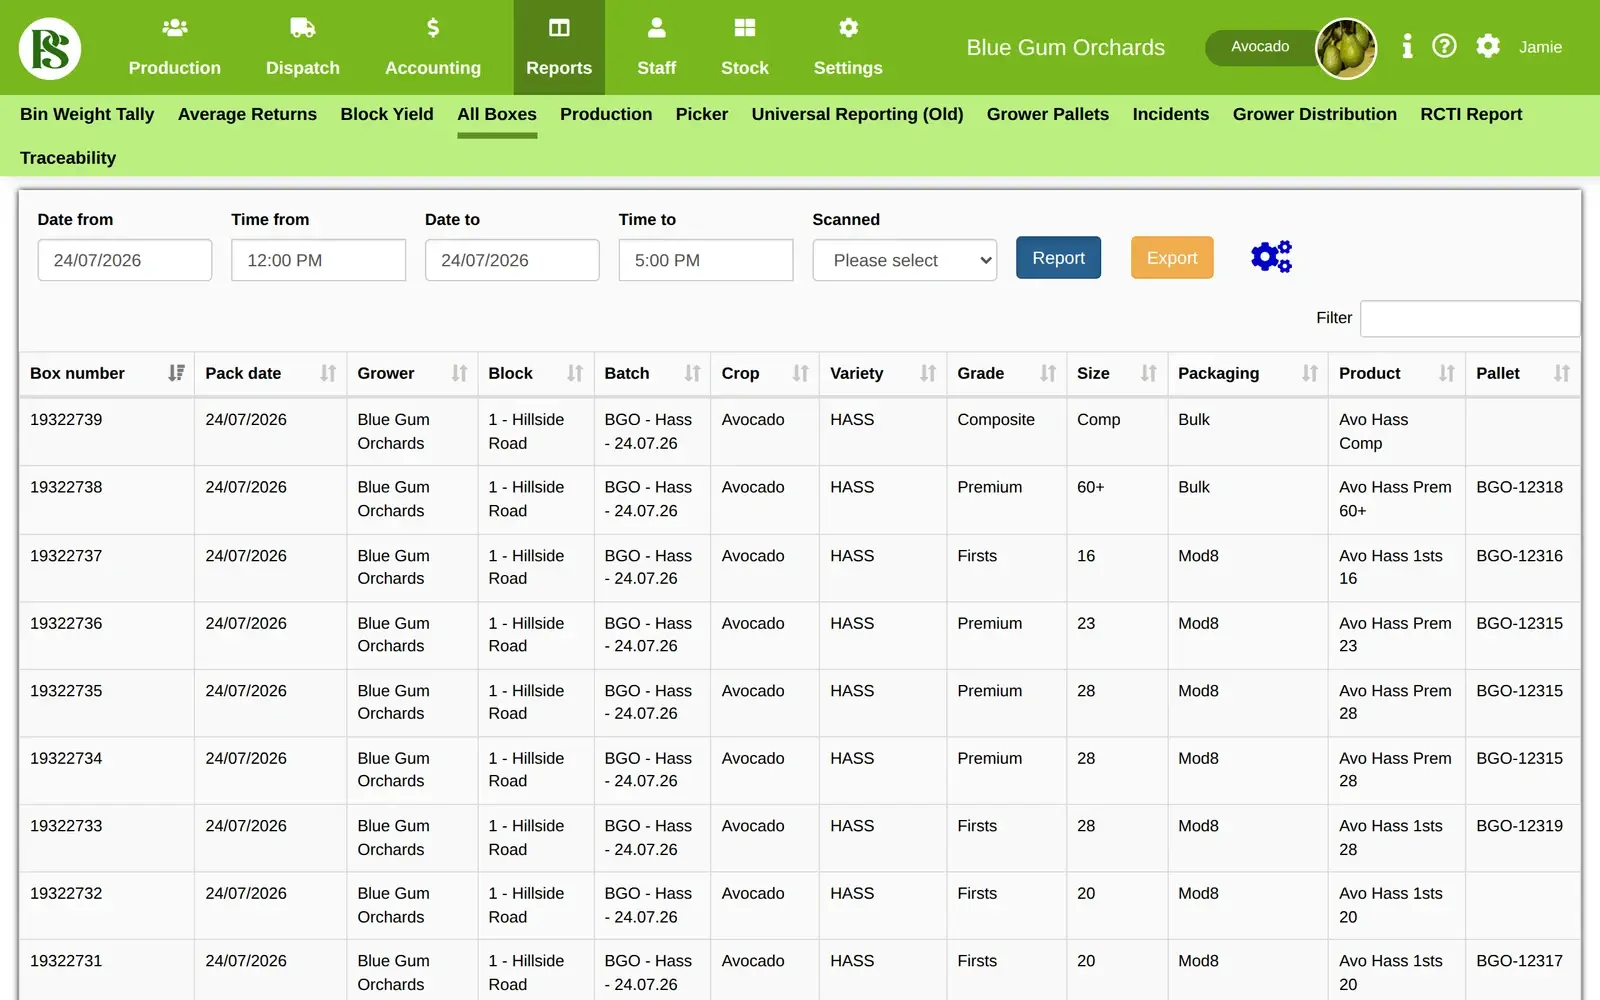This screenshot has width=1600, height=1000.
Task: Click the Blue Gum Orchards title
Action: tap(1066, 47)
